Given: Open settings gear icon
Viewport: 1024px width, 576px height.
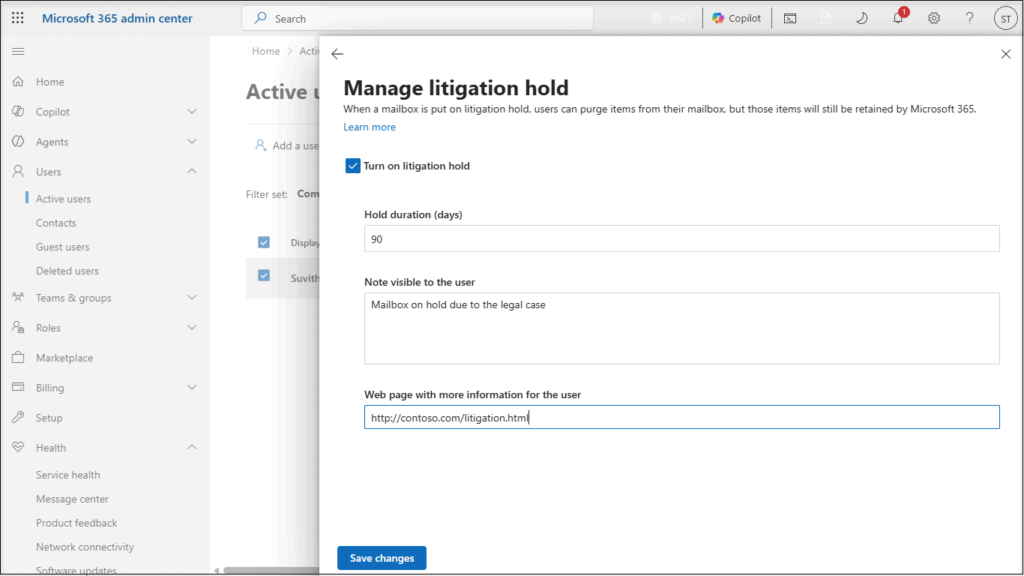Looking at the screenshot, I should (934, 18).
